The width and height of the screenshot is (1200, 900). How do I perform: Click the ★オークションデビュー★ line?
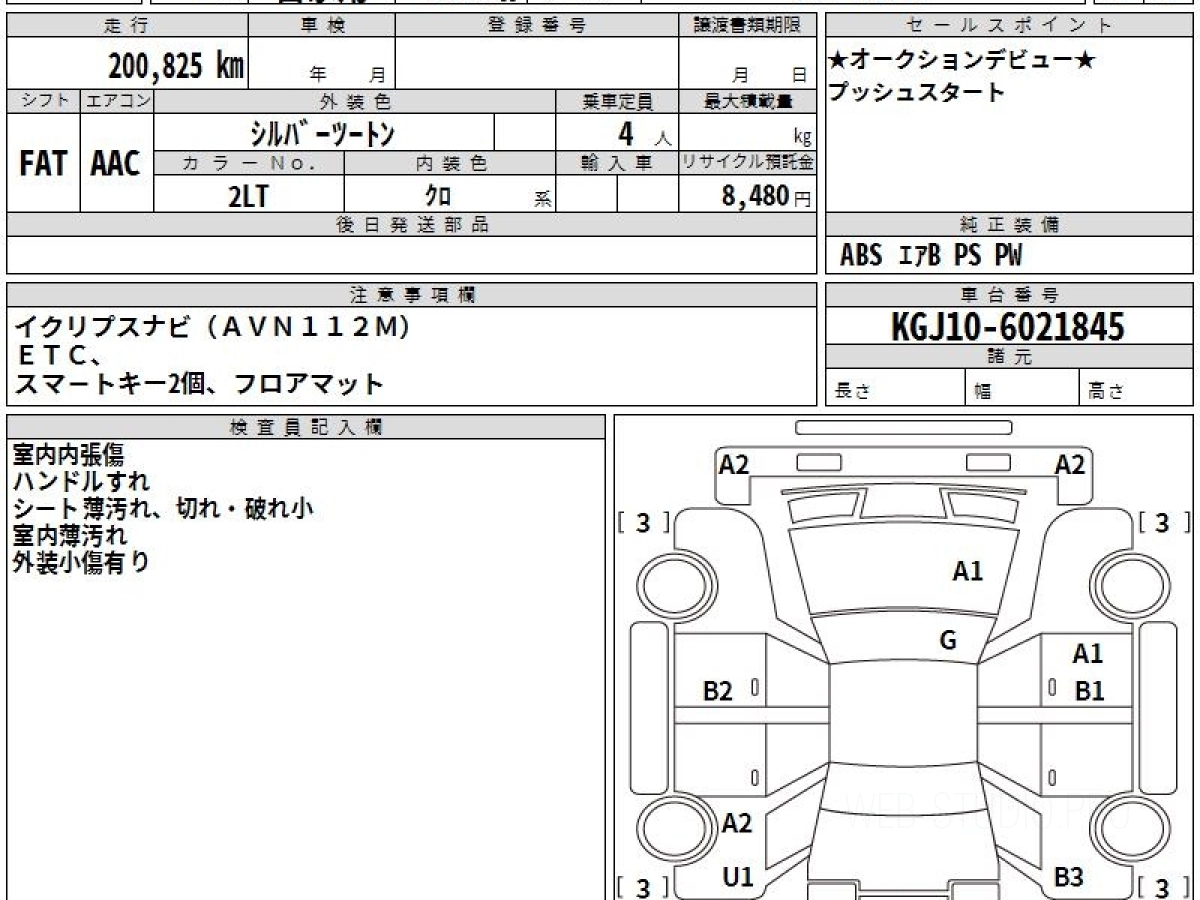coord(960,61)
